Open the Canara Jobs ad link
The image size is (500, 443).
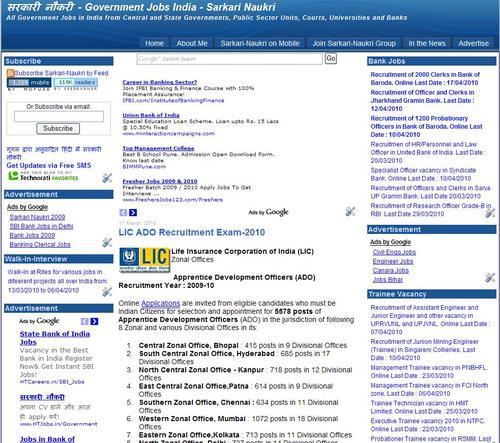pyautogui.click(x=391, y=271)
